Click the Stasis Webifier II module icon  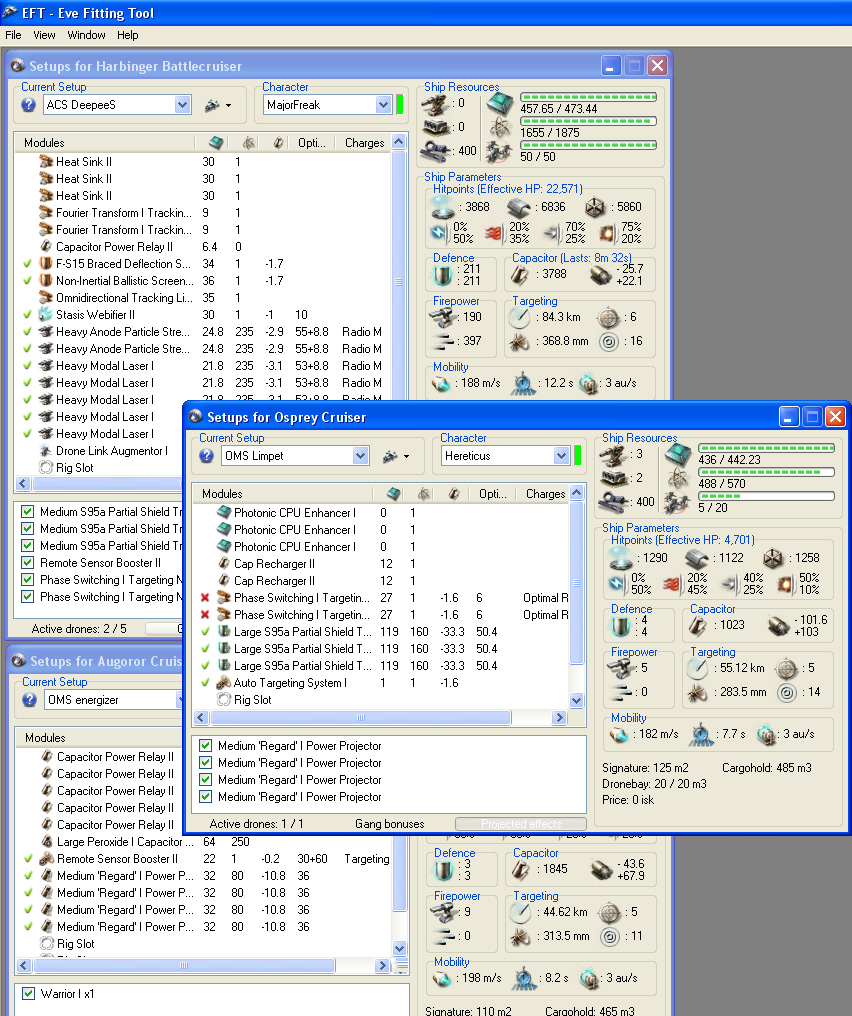[46, 314]
